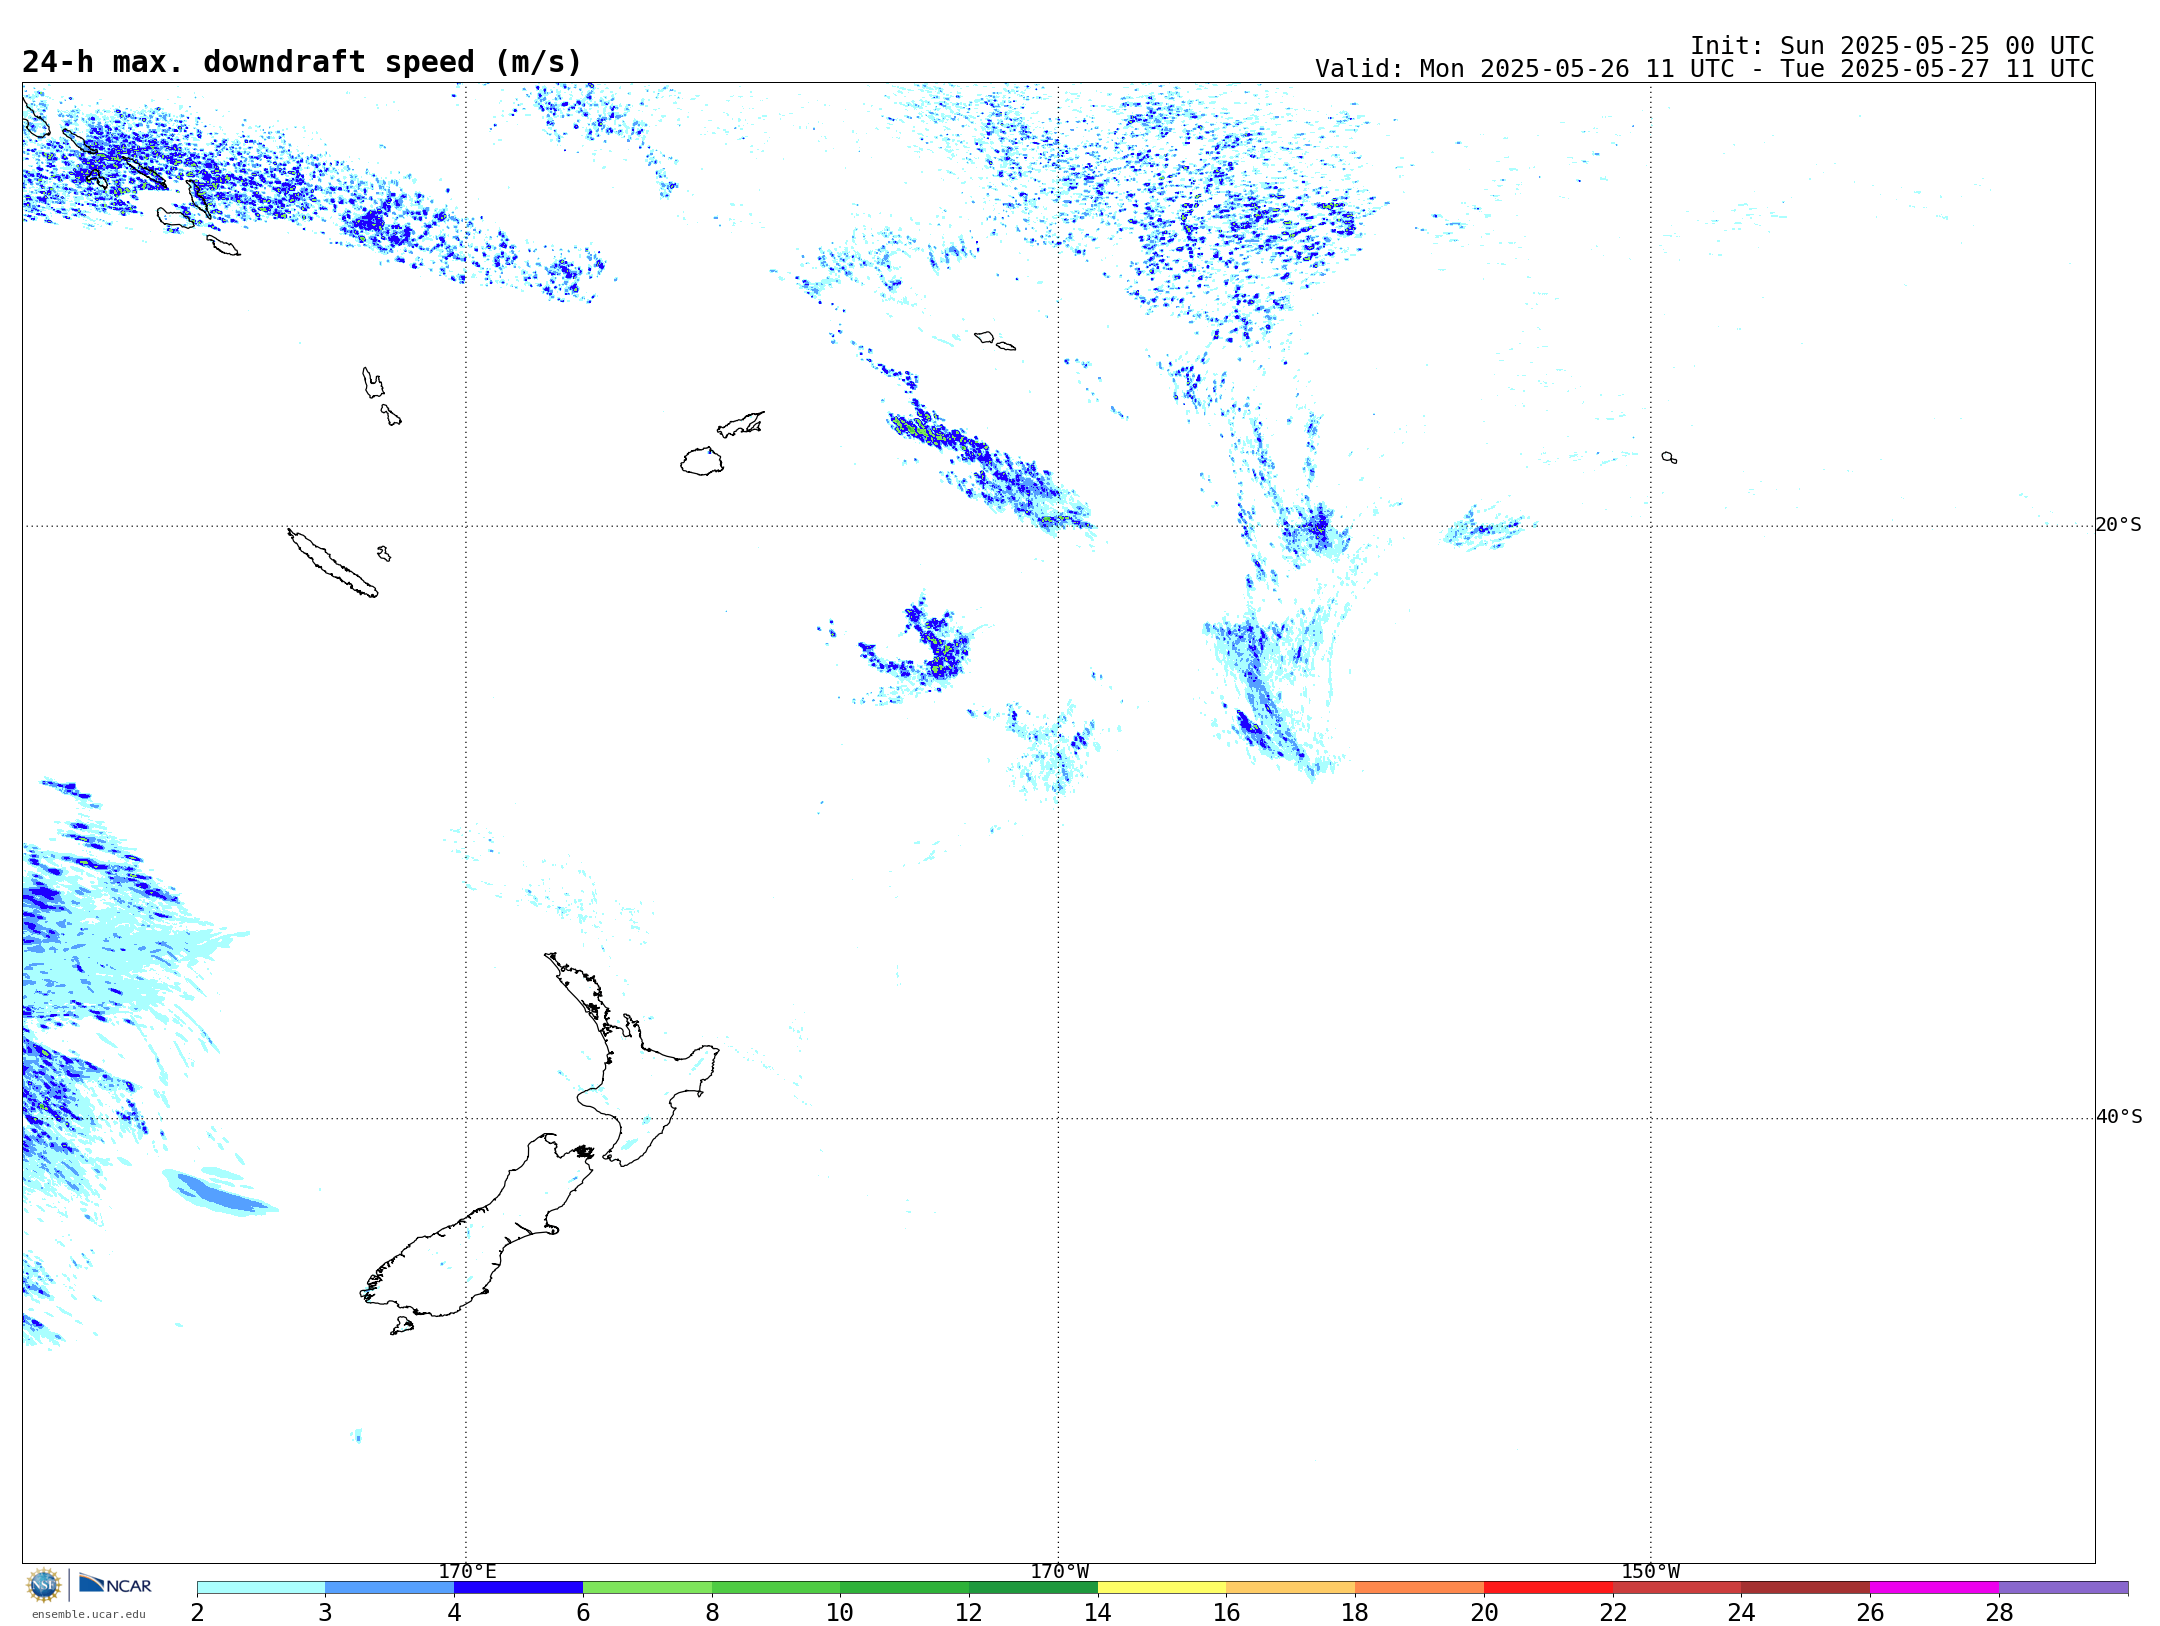Click the colorbar tick label 2
This screenshot has width=2160, height=1626.
point(197,1613)
